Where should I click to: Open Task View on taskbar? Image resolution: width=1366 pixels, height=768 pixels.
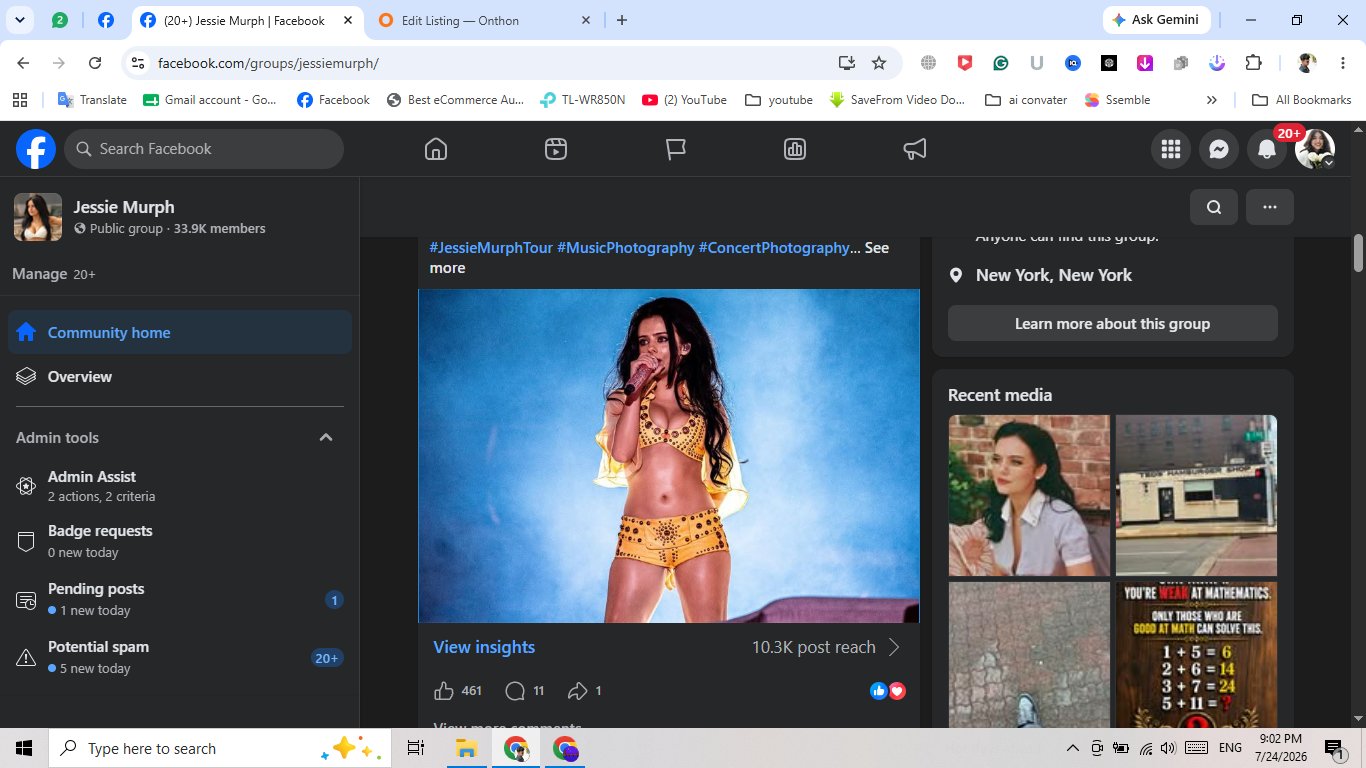(x=416, y=748)
